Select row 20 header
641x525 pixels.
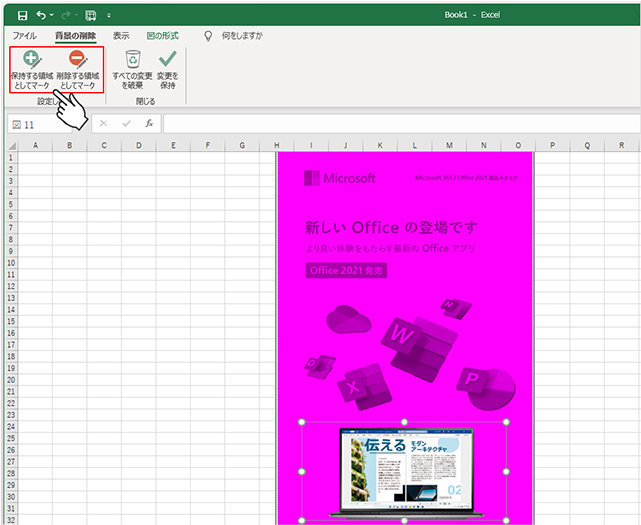pos(11,380)
